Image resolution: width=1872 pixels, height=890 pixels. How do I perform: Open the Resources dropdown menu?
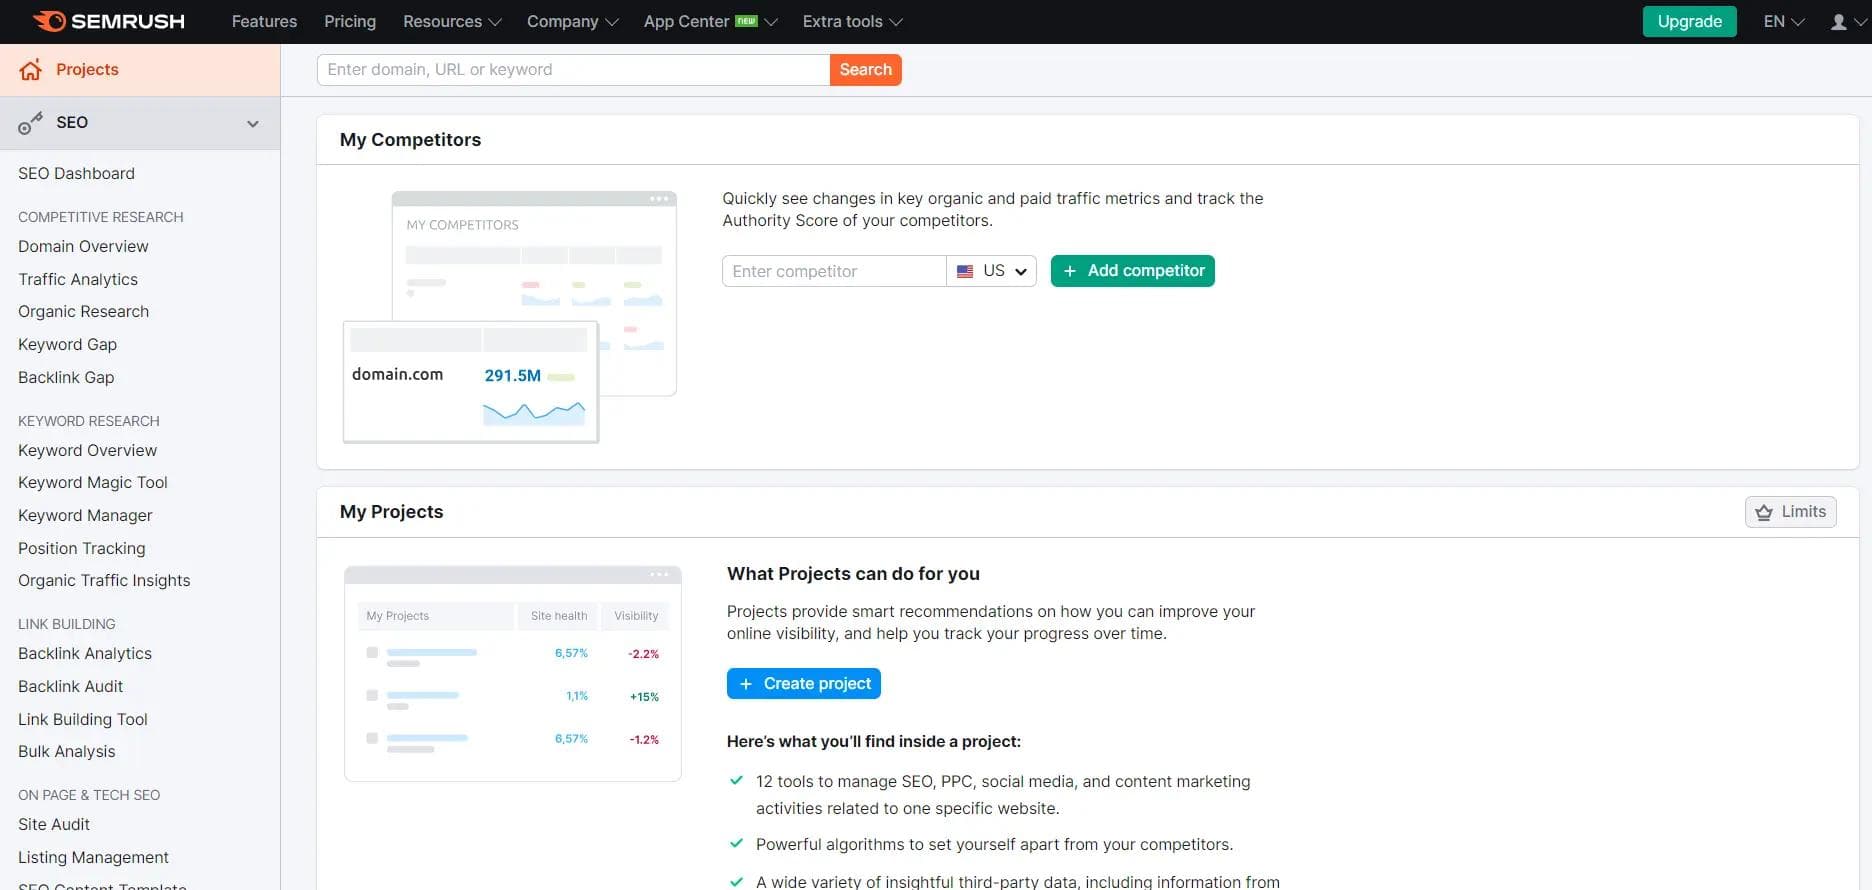(452, 21)
